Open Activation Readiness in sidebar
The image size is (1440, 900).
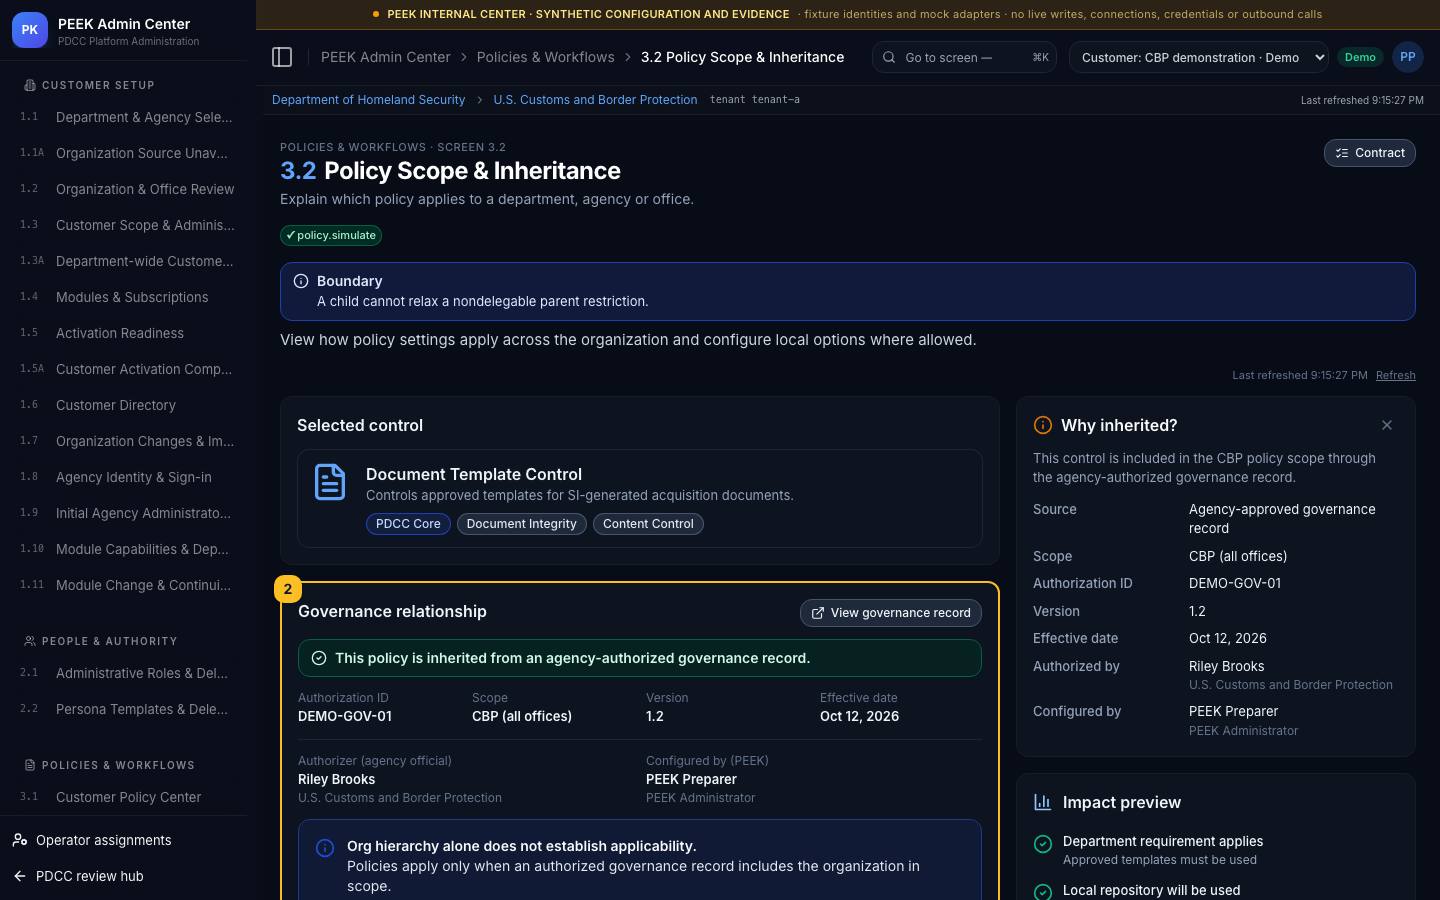point(128,333)
